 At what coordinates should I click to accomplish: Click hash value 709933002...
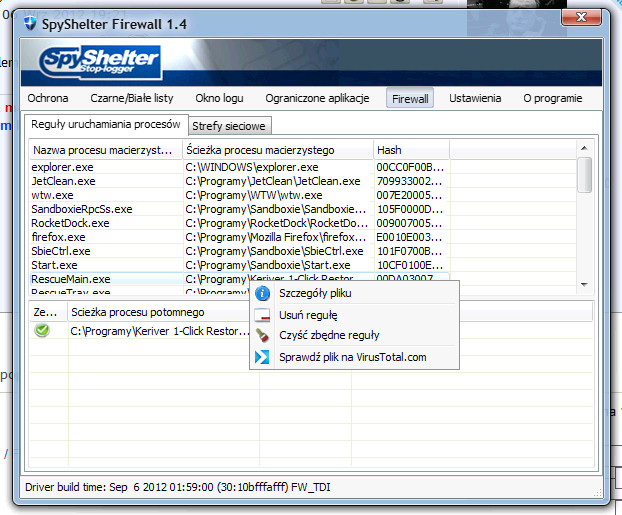pos(409,181)
